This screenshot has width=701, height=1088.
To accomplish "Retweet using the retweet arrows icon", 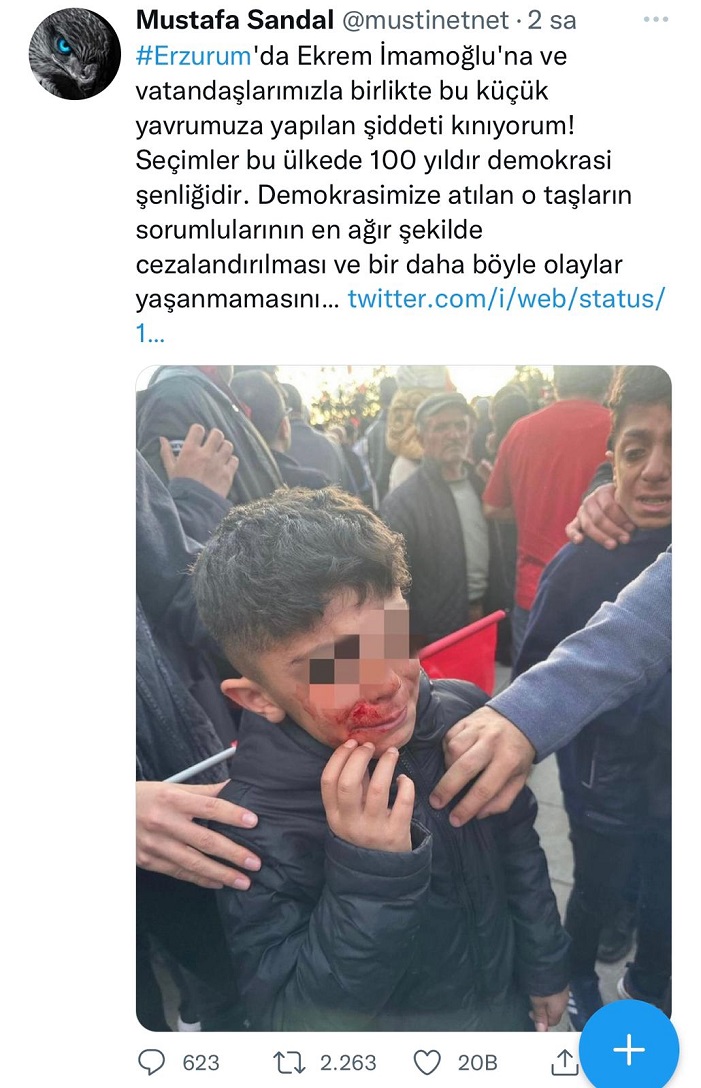I will click(x=288, y=1062).
